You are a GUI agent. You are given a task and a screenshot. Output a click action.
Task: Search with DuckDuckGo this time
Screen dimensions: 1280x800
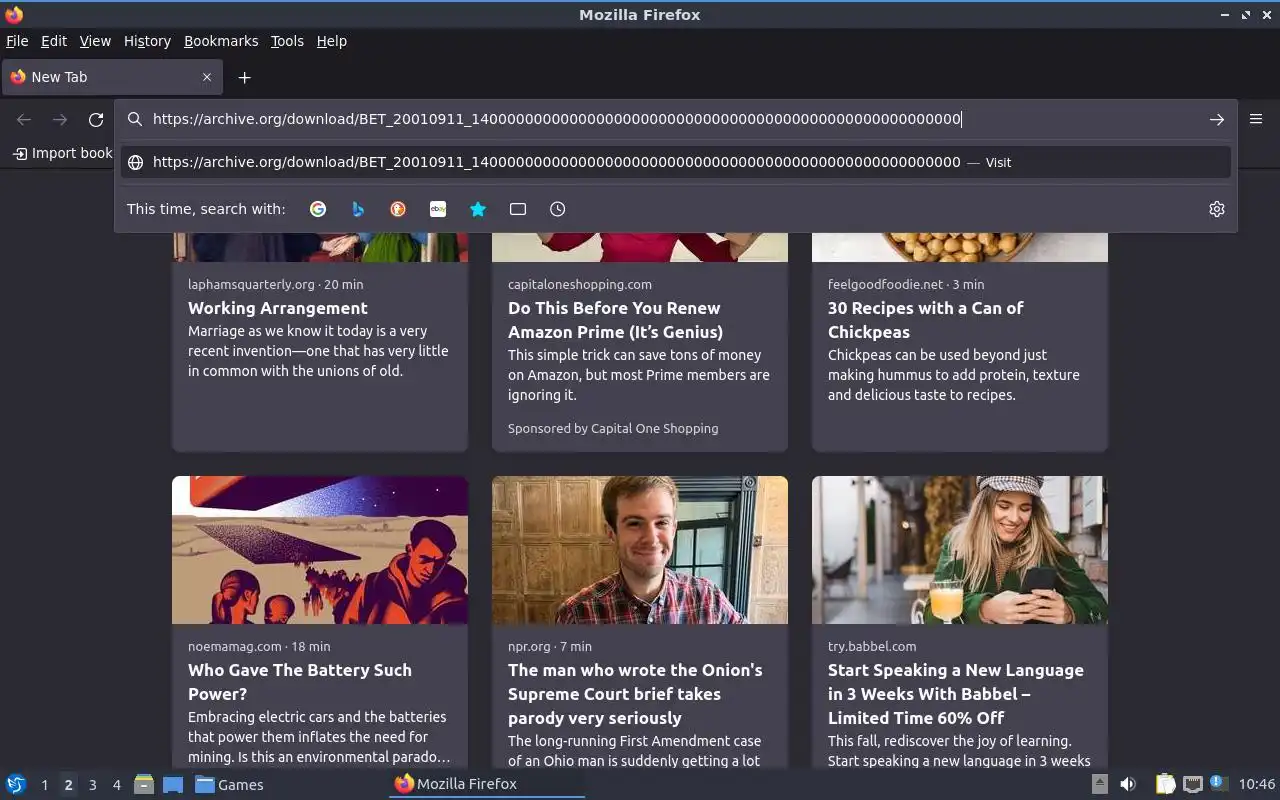tap(398, 209)
